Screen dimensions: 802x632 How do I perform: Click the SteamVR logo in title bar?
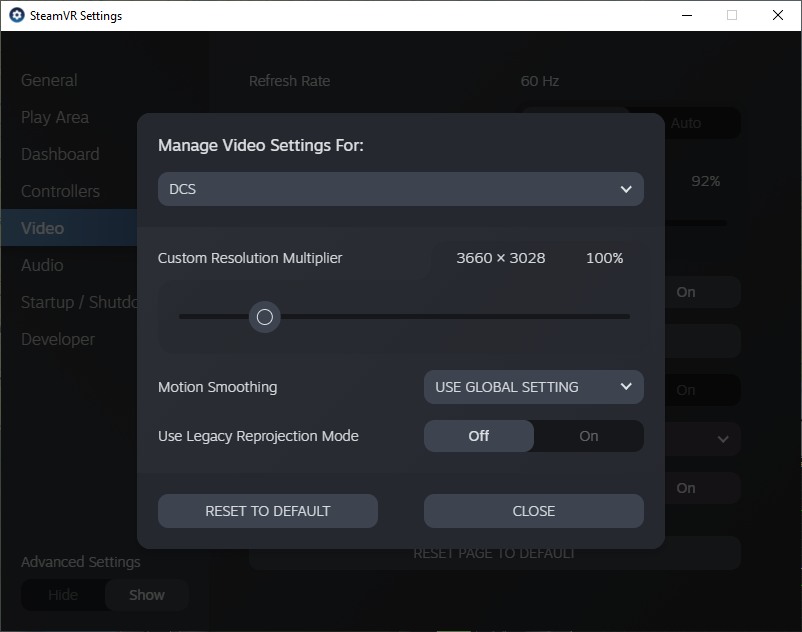(17, 15)
